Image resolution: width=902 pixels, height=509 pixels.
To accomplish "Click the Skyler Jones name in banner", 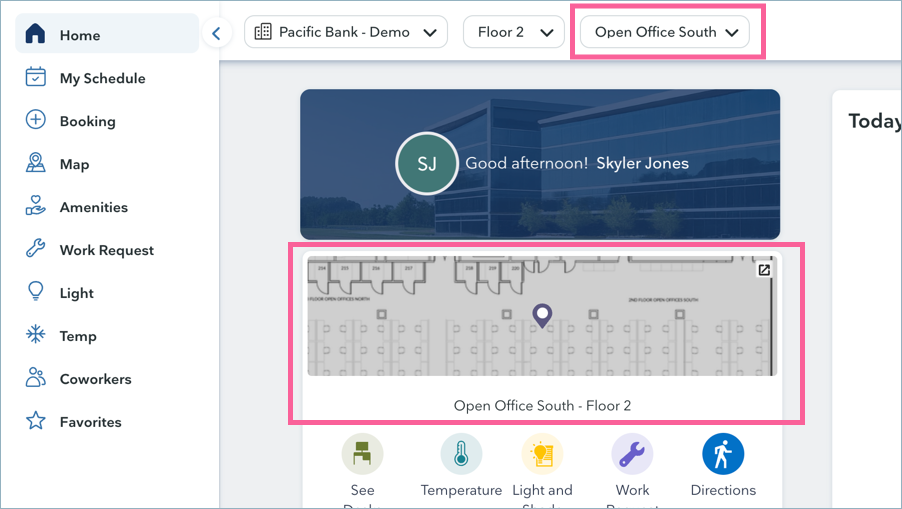I will coord(643,163).
